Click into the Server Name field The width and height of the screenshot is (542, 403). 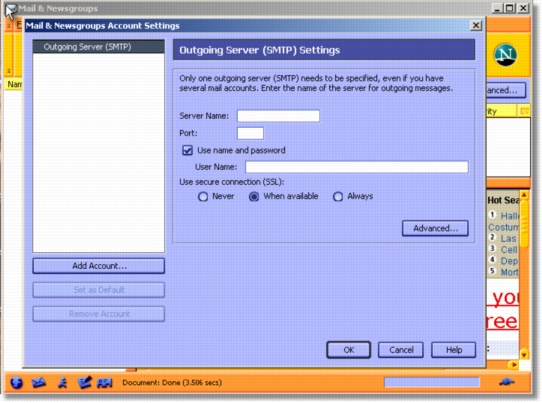(278, 116)
